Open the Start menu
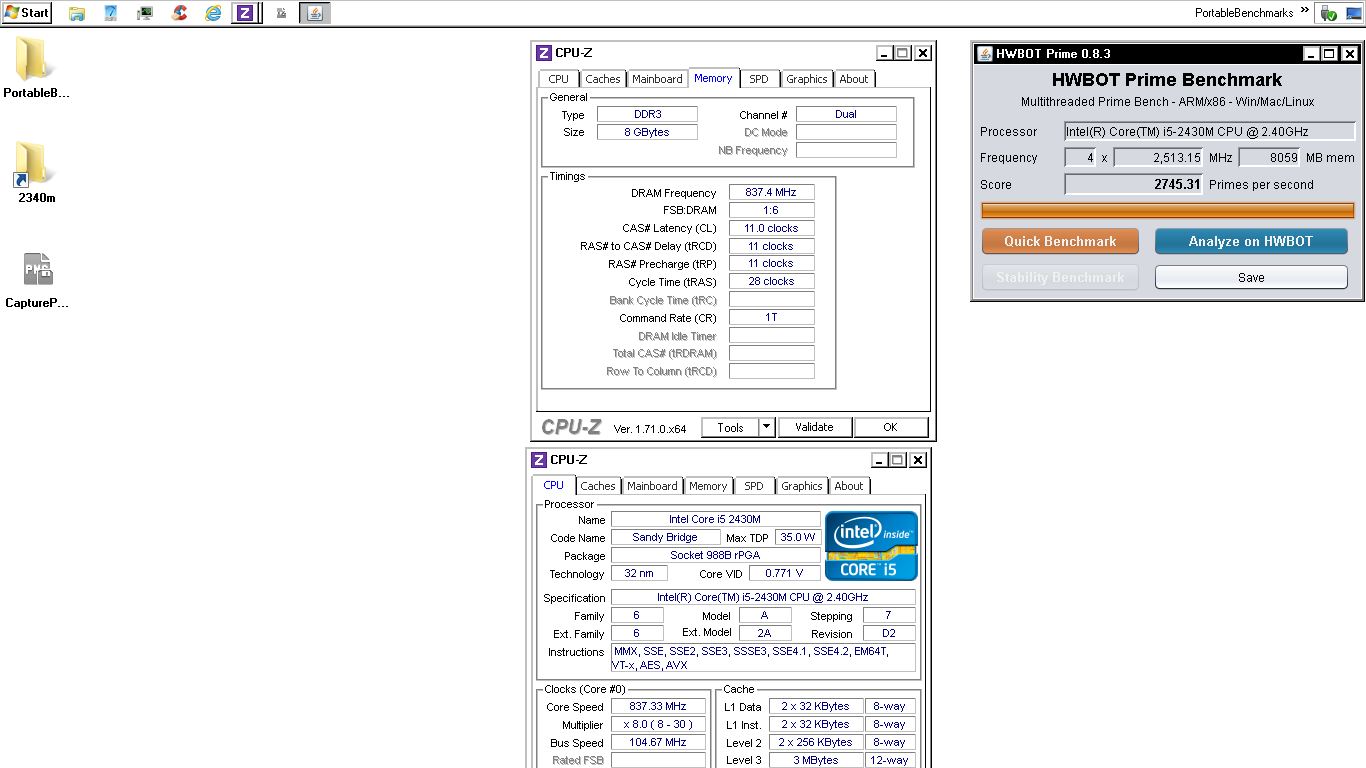The height and width of the screenshot is (768, 1366). [27, 13]
